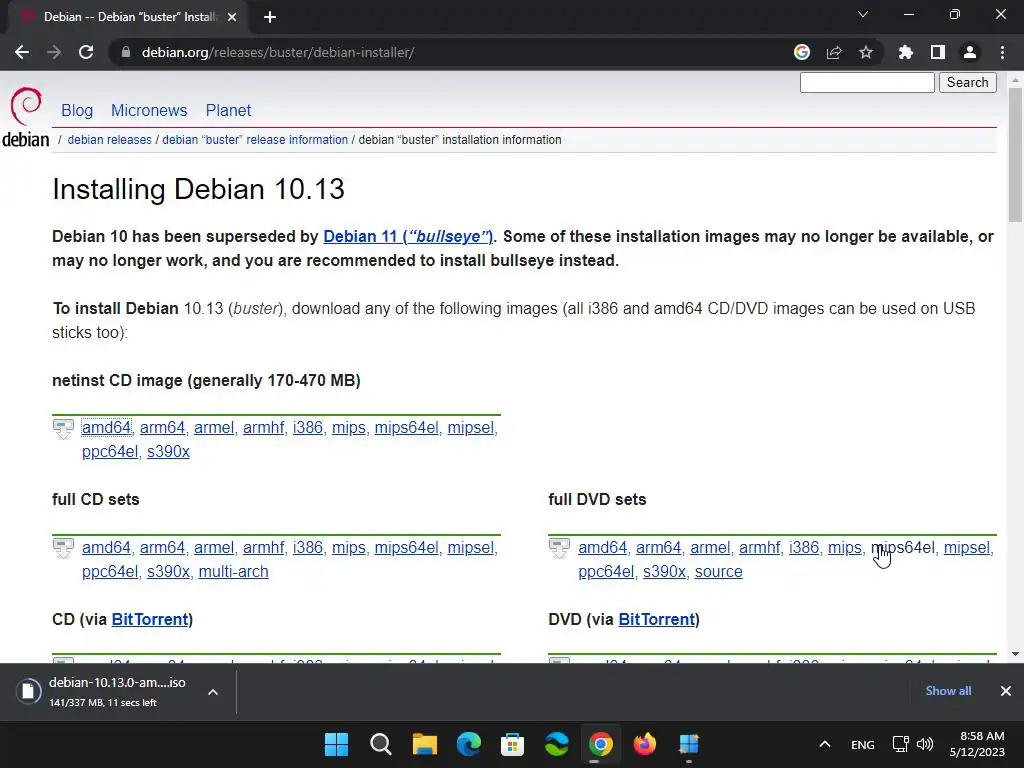Download the netinst i386 image

pos(308,428)
